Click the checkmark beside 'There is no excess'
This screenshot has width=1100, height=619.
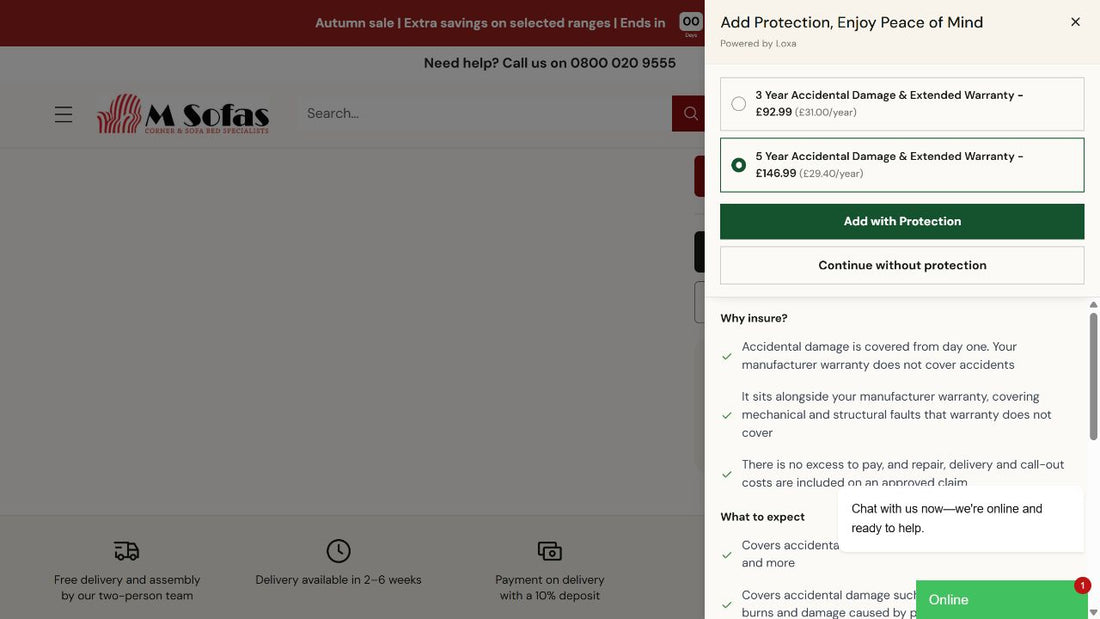[727, 474]
